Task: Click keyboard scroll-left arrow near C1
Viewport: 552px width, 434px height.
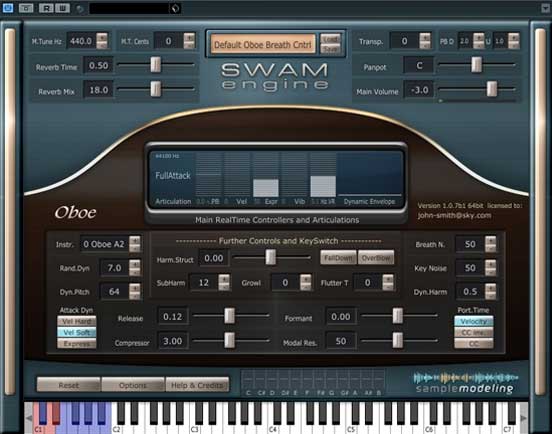Action: click(29, 418)
